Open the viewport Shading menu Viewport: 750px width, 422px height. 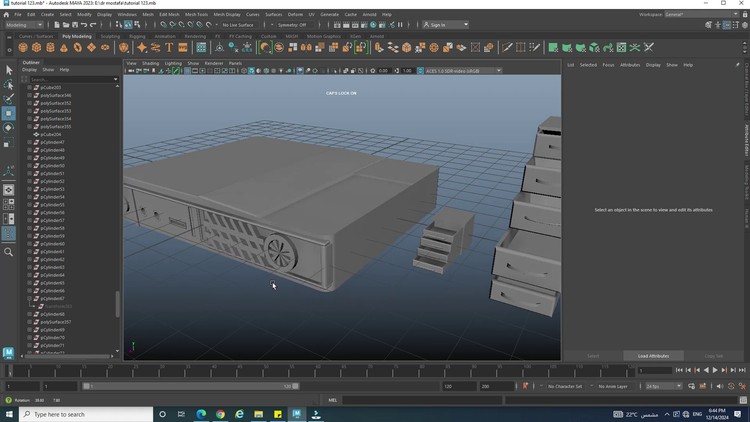click(x=150, y=63)
